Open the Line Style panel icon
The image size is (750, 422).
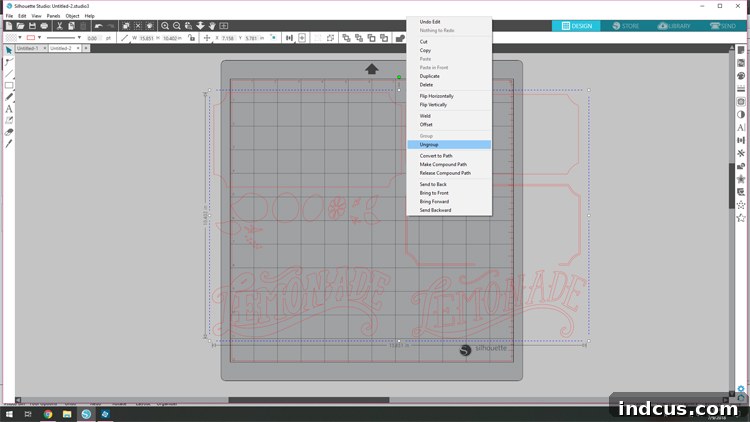tap(741, 89)
